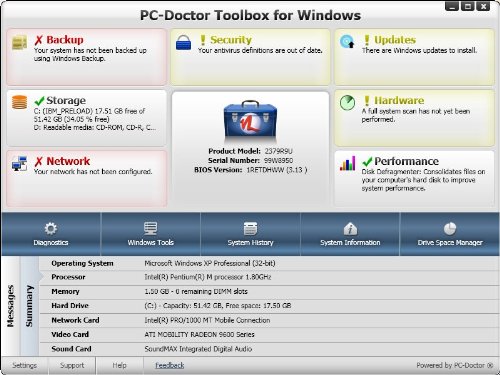
Task: Open the Hardware heading
Action: [x=399, y=101]
